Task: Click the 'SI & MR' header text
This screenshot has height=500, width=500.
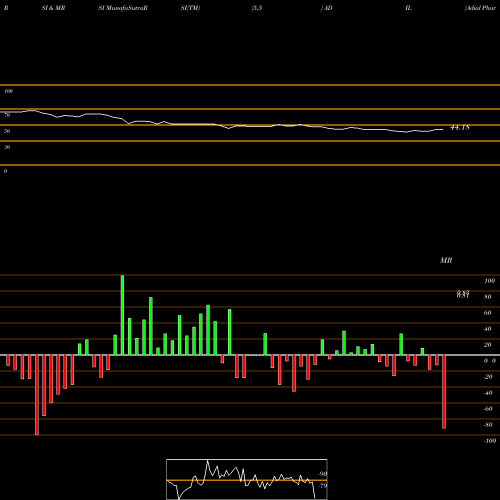Action: tap(53, 8)
